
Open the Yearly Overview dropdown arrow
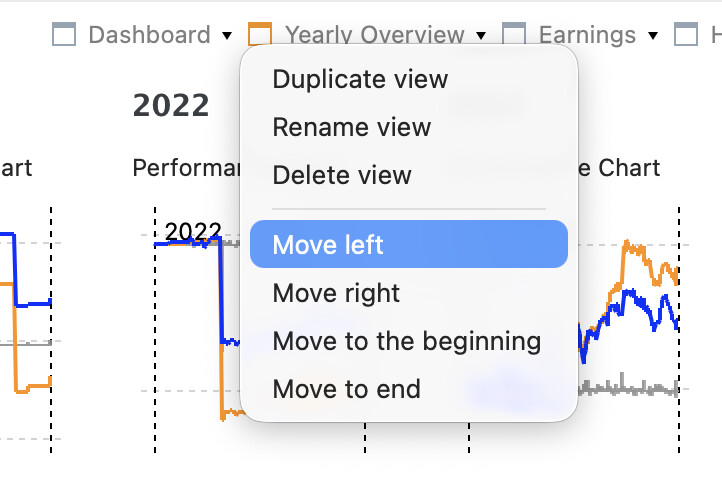(481, 35)
